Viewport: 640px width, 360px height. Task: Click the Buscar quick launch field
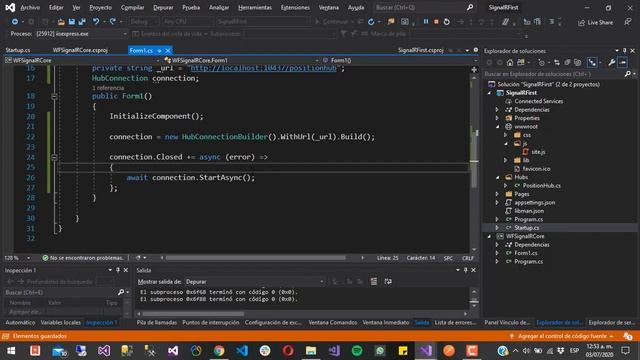(420, 7)
